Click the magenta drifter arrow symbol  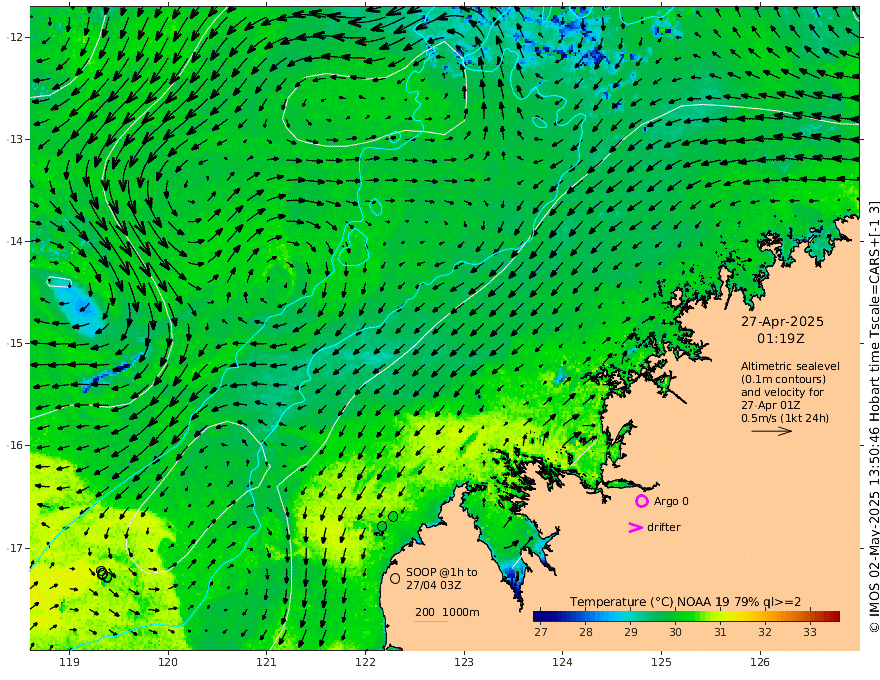tap(635, 527)
